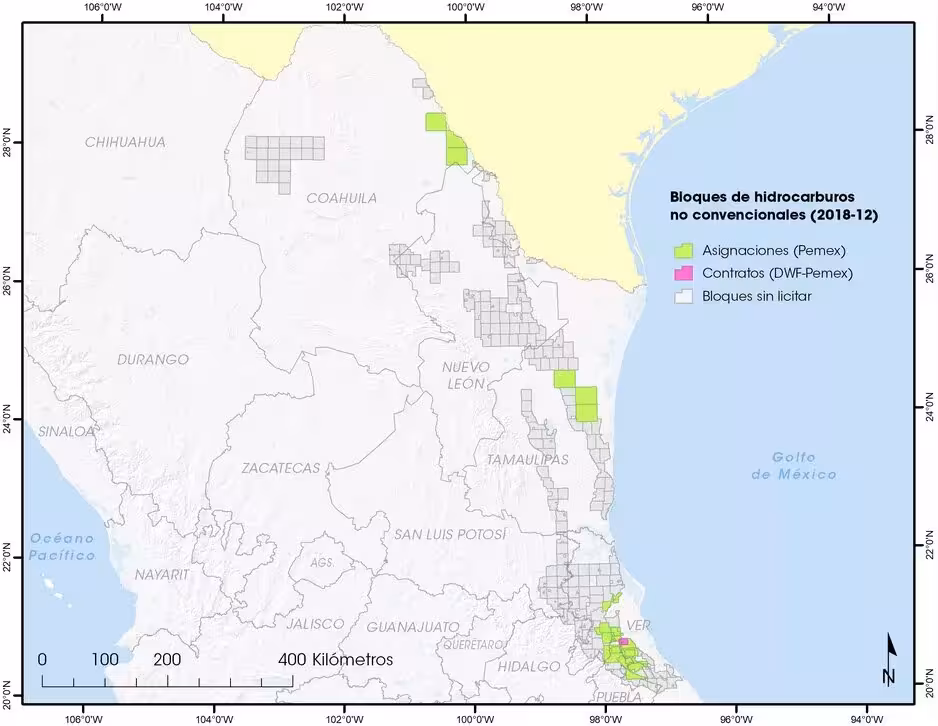Click the 400 Kilómetros scale bar text

[x=336, y=660]
